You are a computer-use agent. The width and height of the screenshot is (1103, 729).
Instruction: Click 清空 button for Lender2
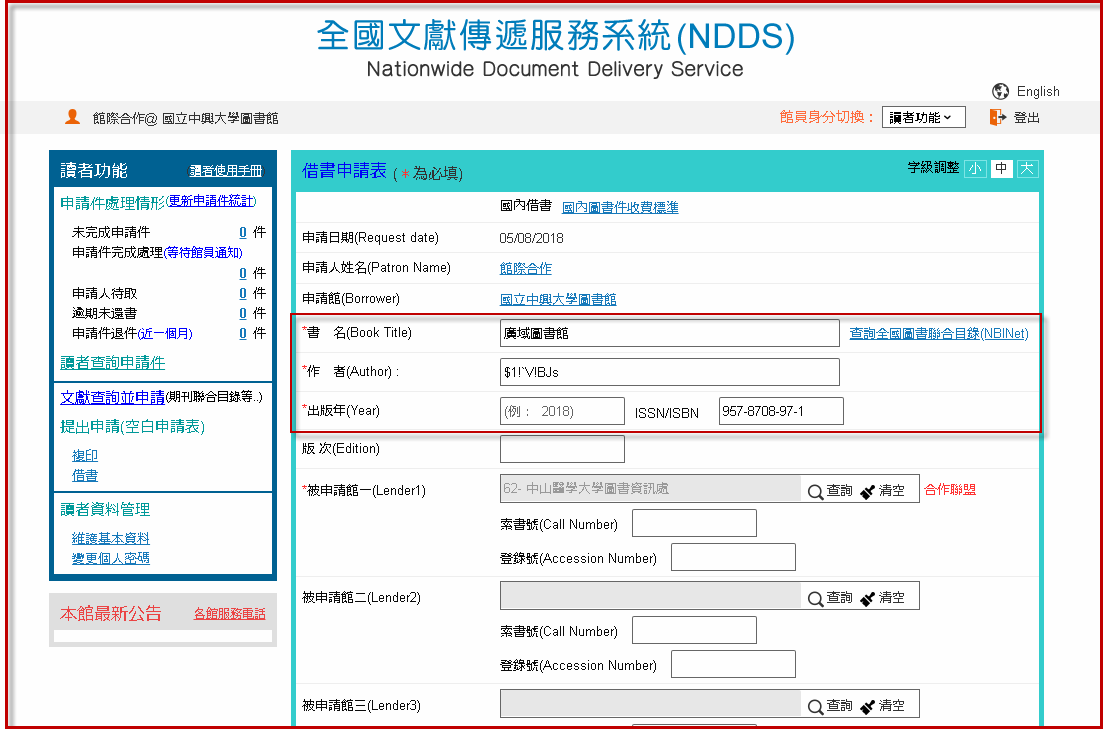[883, 598]
